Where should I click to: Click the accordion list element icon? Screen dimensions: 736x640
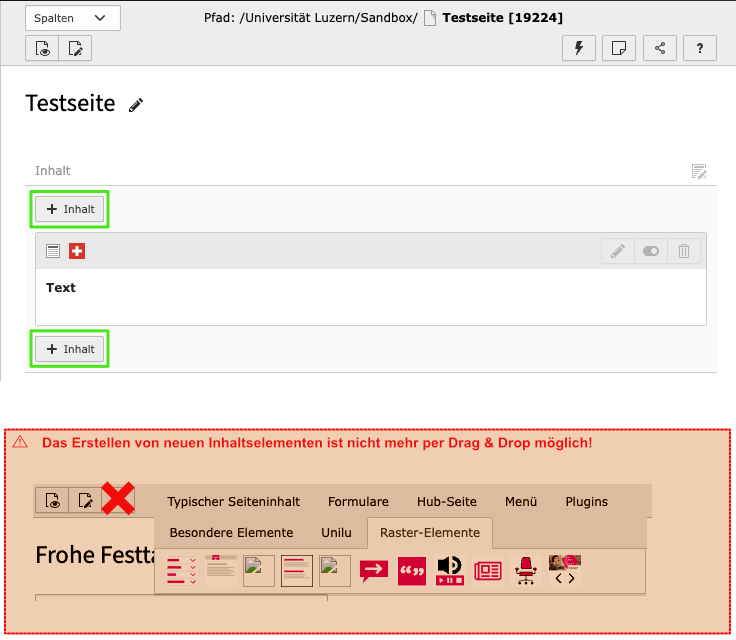click(182, 571)
